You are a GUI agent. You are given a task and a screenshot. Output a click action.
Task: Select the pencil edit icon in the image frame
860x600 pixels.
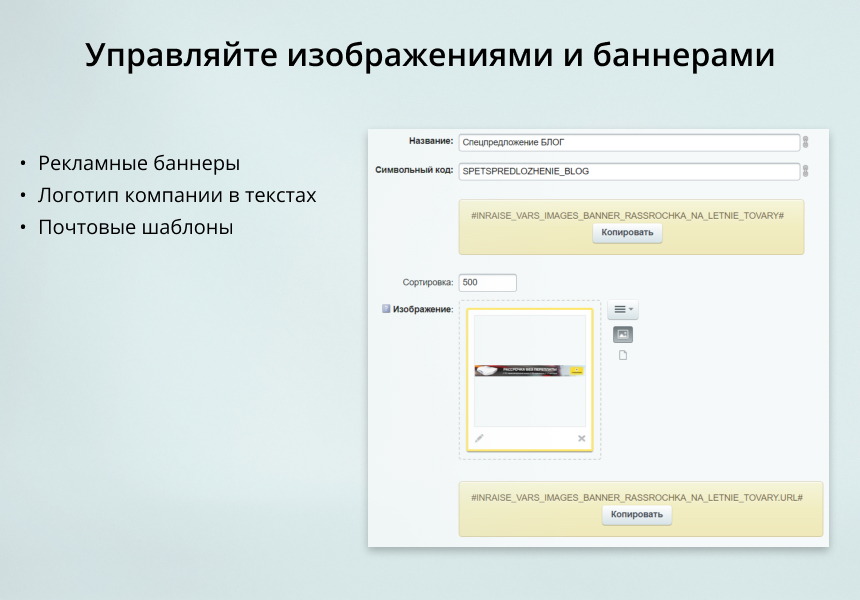pos(479,438)
